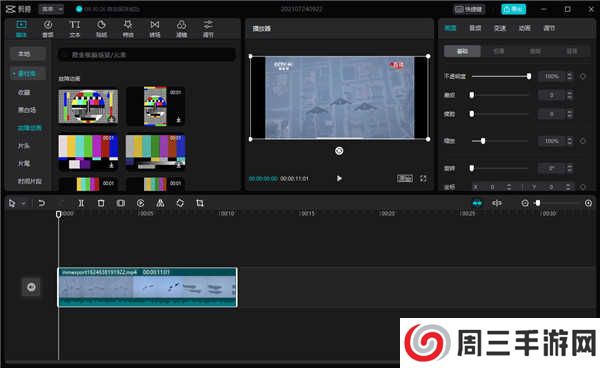
Task: Open the Stickers tab icon
Action: [101, 29]
